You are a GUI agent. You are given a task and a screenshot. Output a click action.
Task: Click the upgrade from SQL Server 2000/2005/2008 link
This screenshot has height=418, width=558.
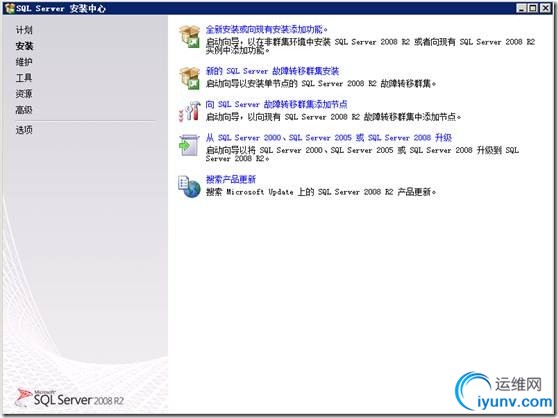329,137
